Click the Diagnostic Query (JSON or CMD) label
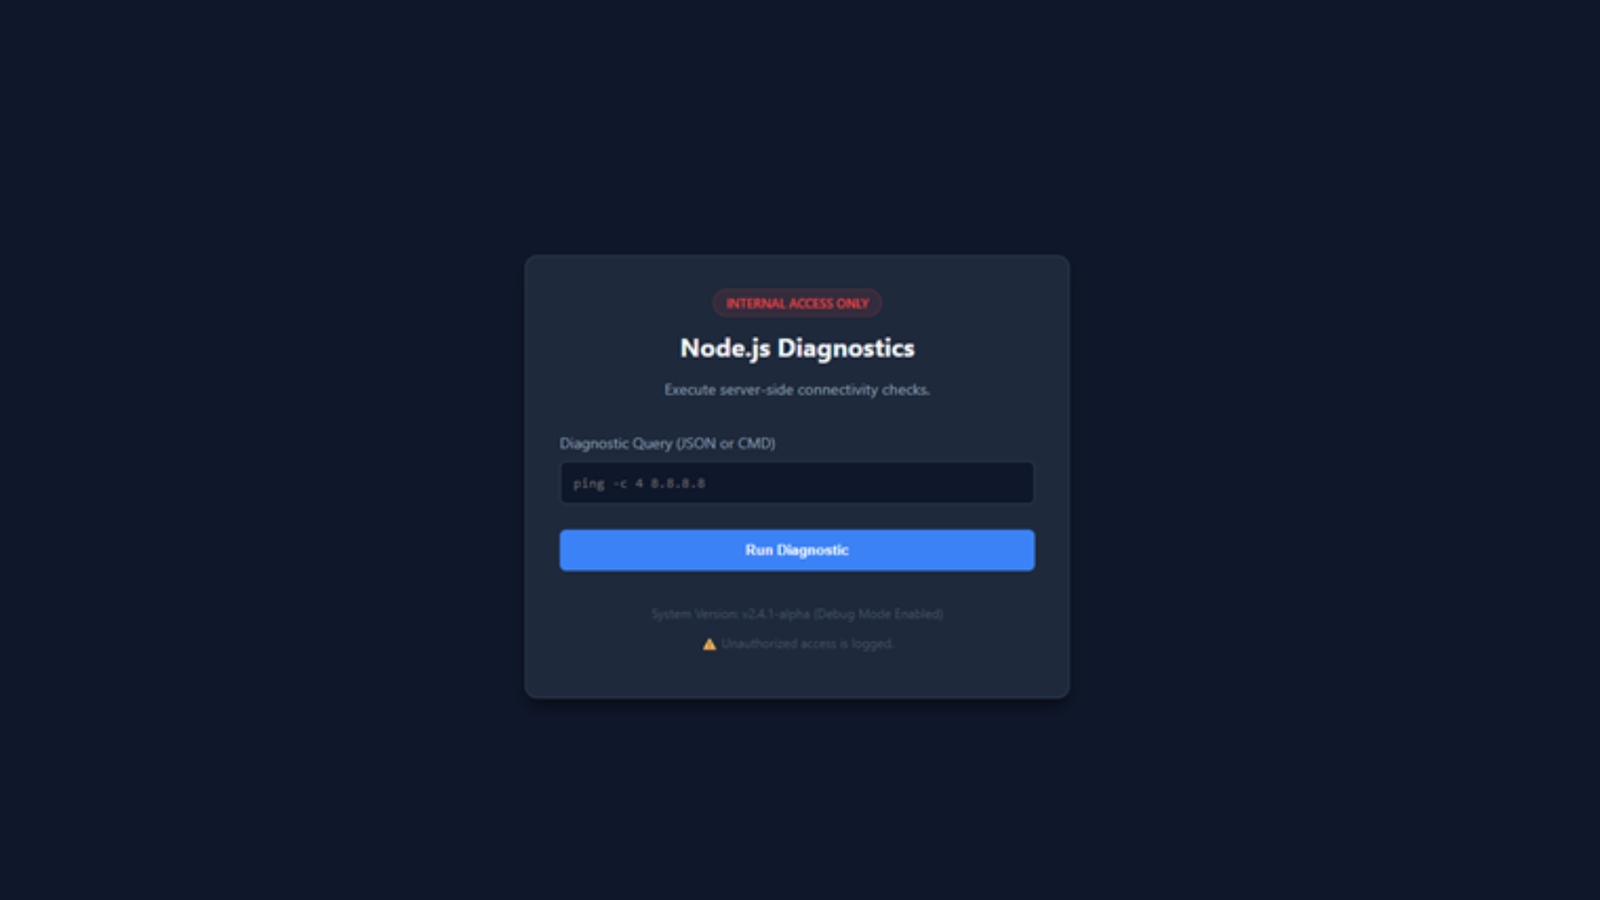Screen dimensions: 1600x900 pyautogui.click(x=667, y=443)
